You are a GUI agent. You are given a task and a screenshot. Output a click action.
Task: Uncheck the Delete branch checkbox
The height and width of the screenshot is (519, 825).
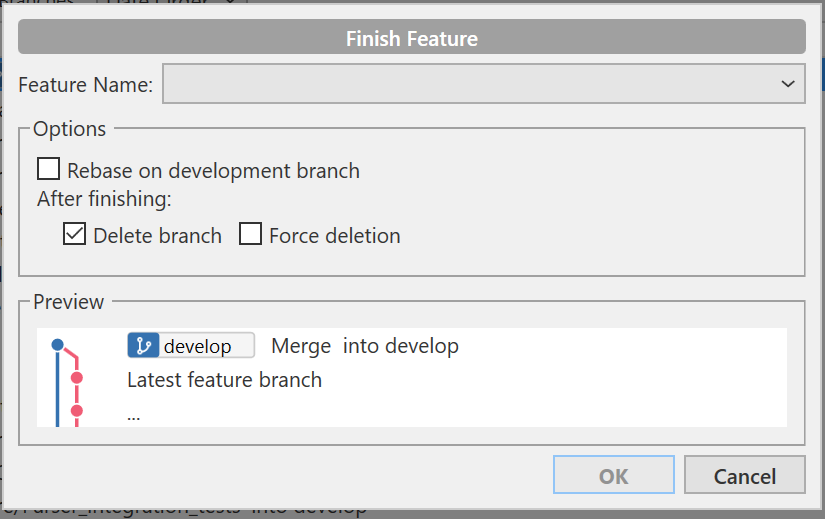(x=74, y=234)
